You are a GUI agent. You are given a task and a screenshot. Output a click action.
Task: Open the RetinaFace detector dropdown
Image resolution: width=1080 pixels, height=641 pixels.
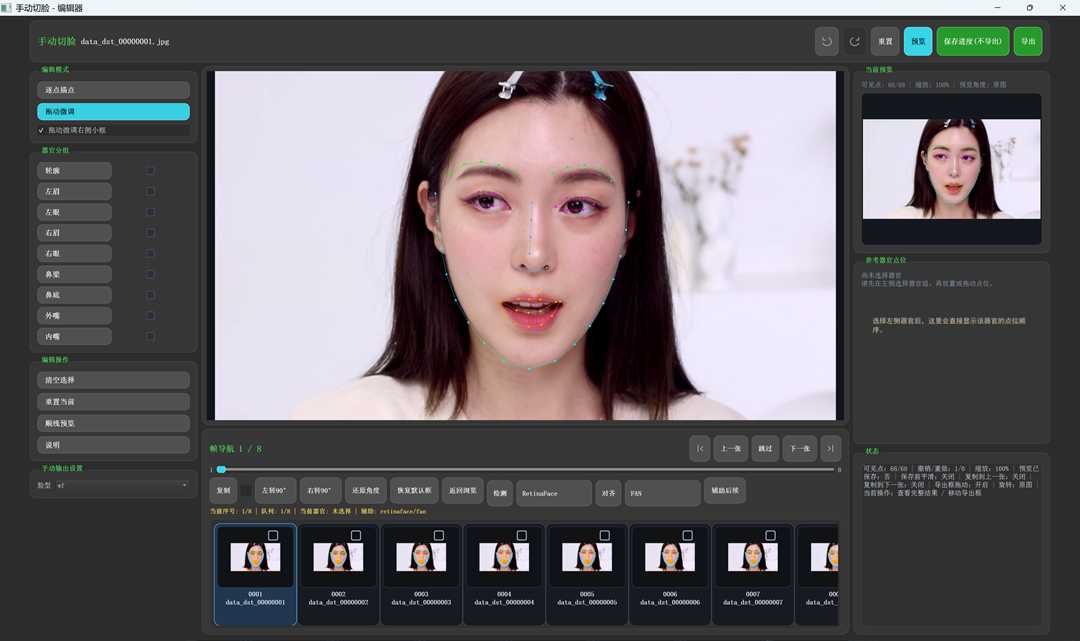554,493
